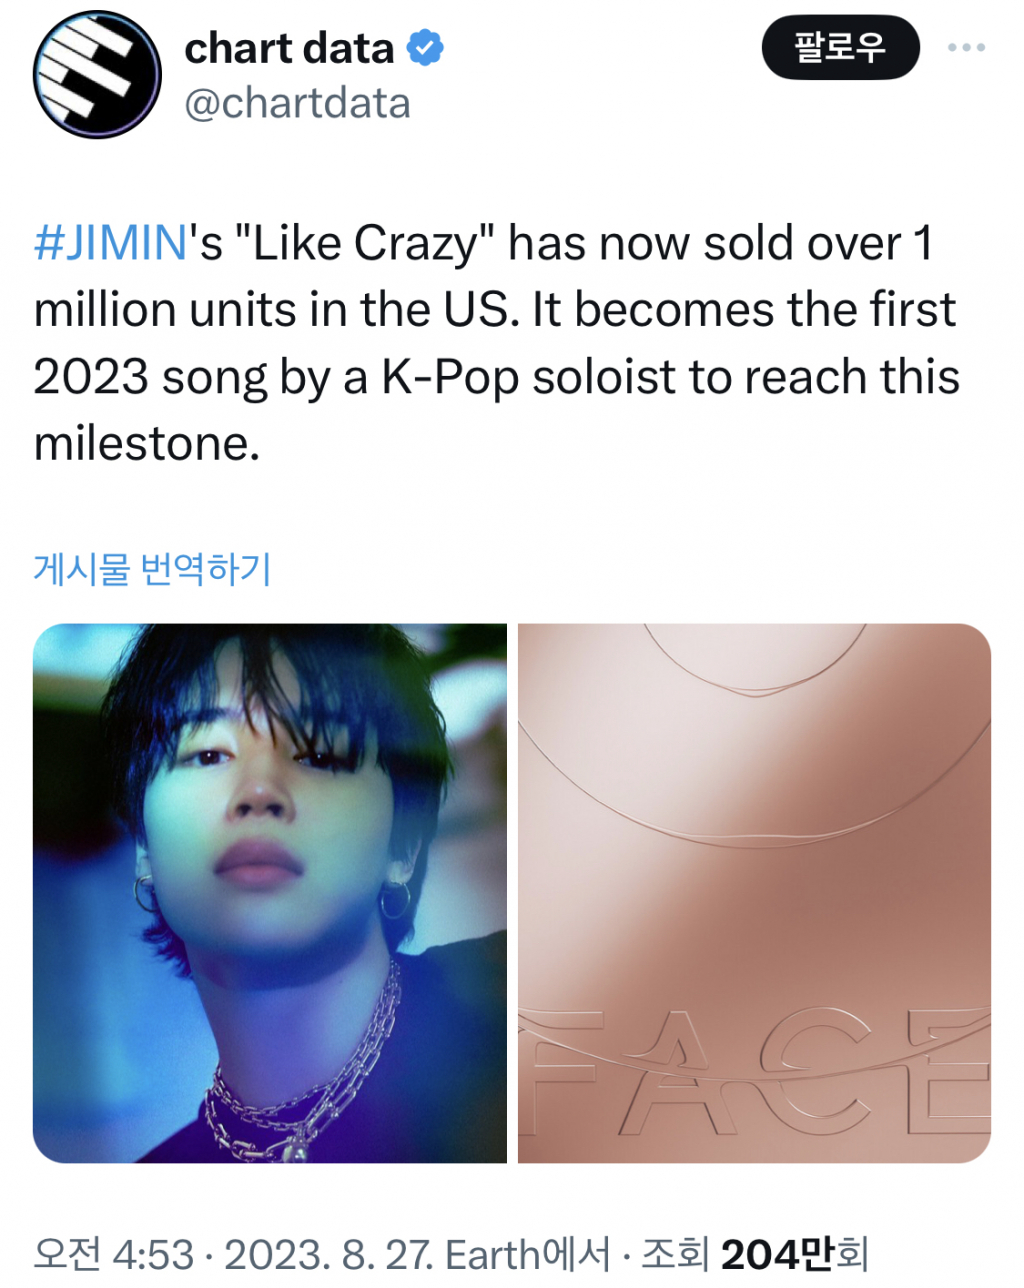
Task: Open the Jimin portrait photo
Action: (270, 893)
